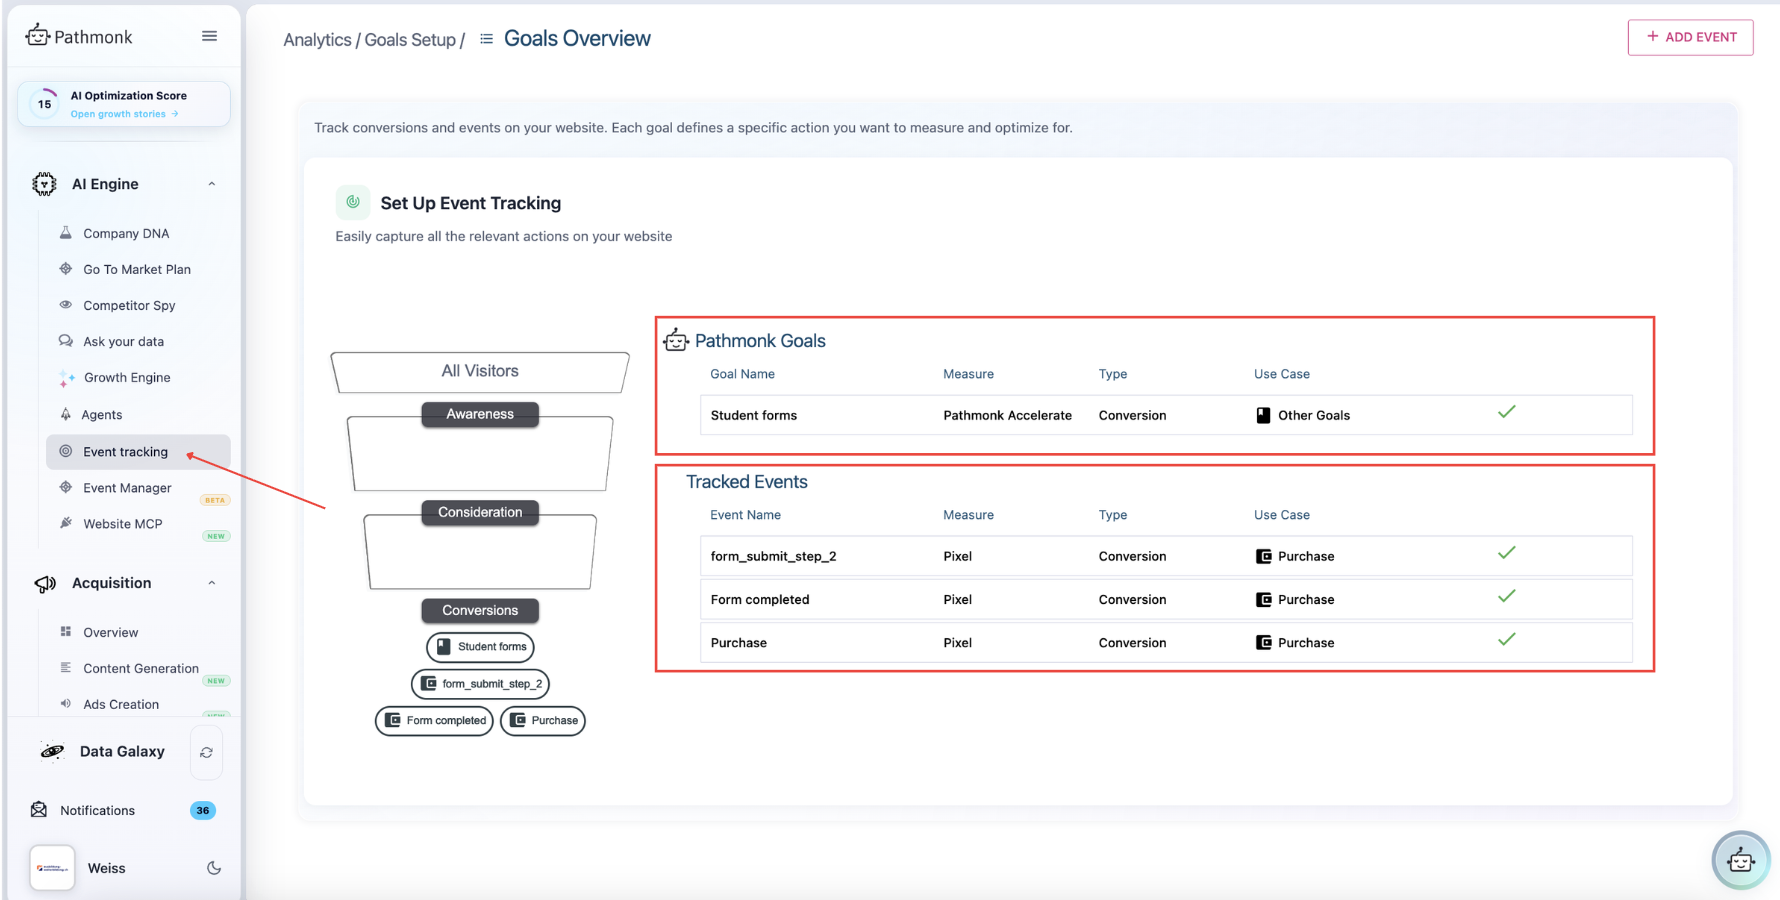This screenshot has width=1780, height=900.
Task: Click the Ads Creation speaker icon
Action: pos(66,704)
